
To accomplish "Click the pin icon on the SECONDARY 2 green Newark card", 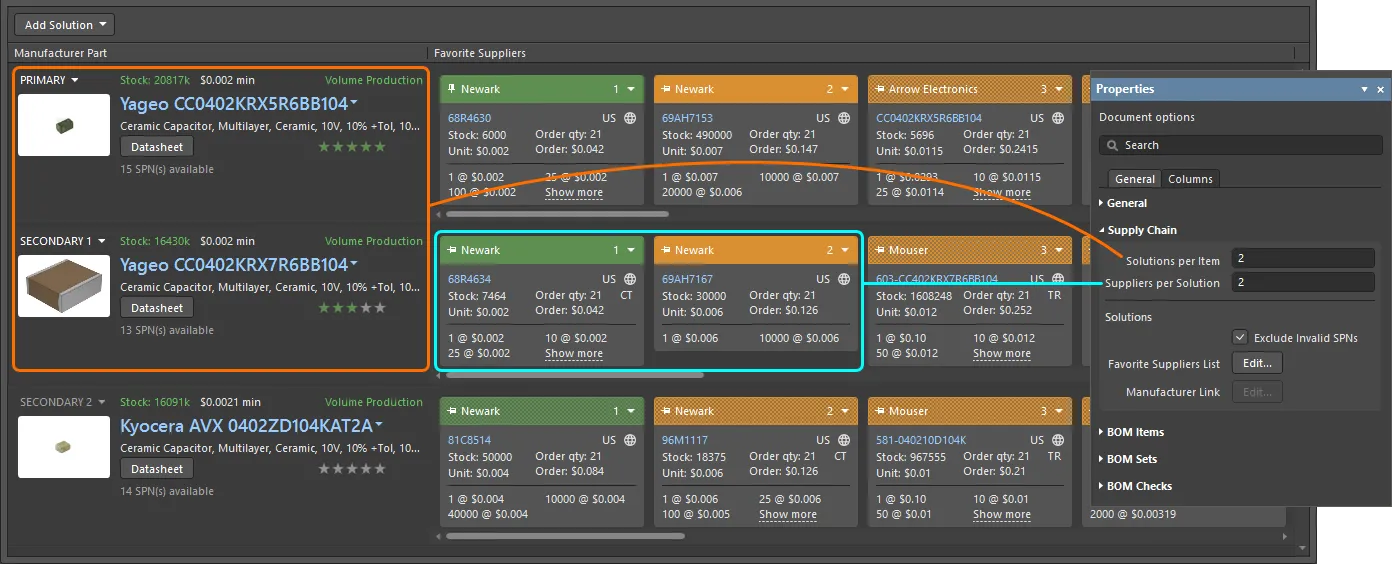I will coord(452,411).
